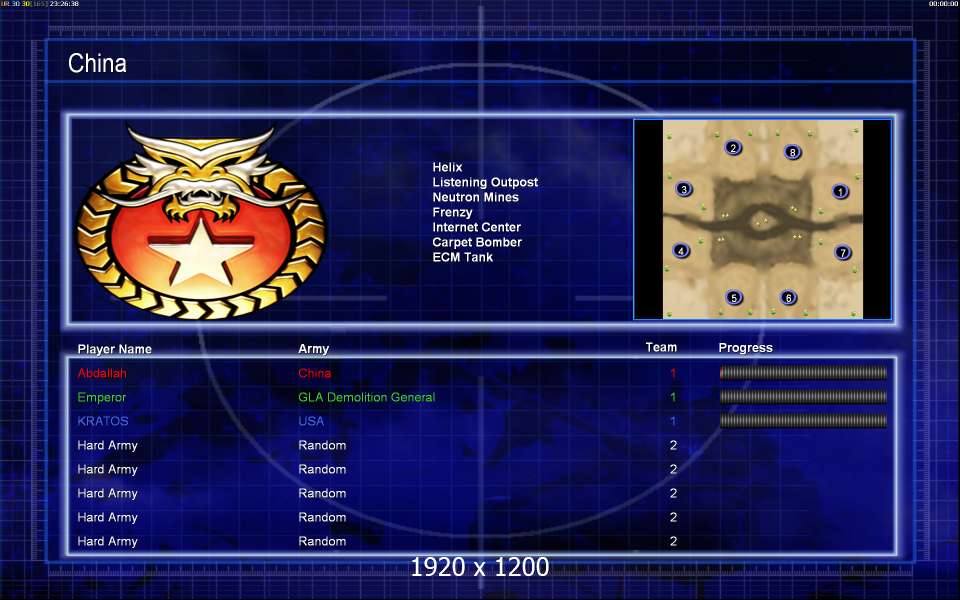Click Abdallah's loading progress bar

click(803, 372)
